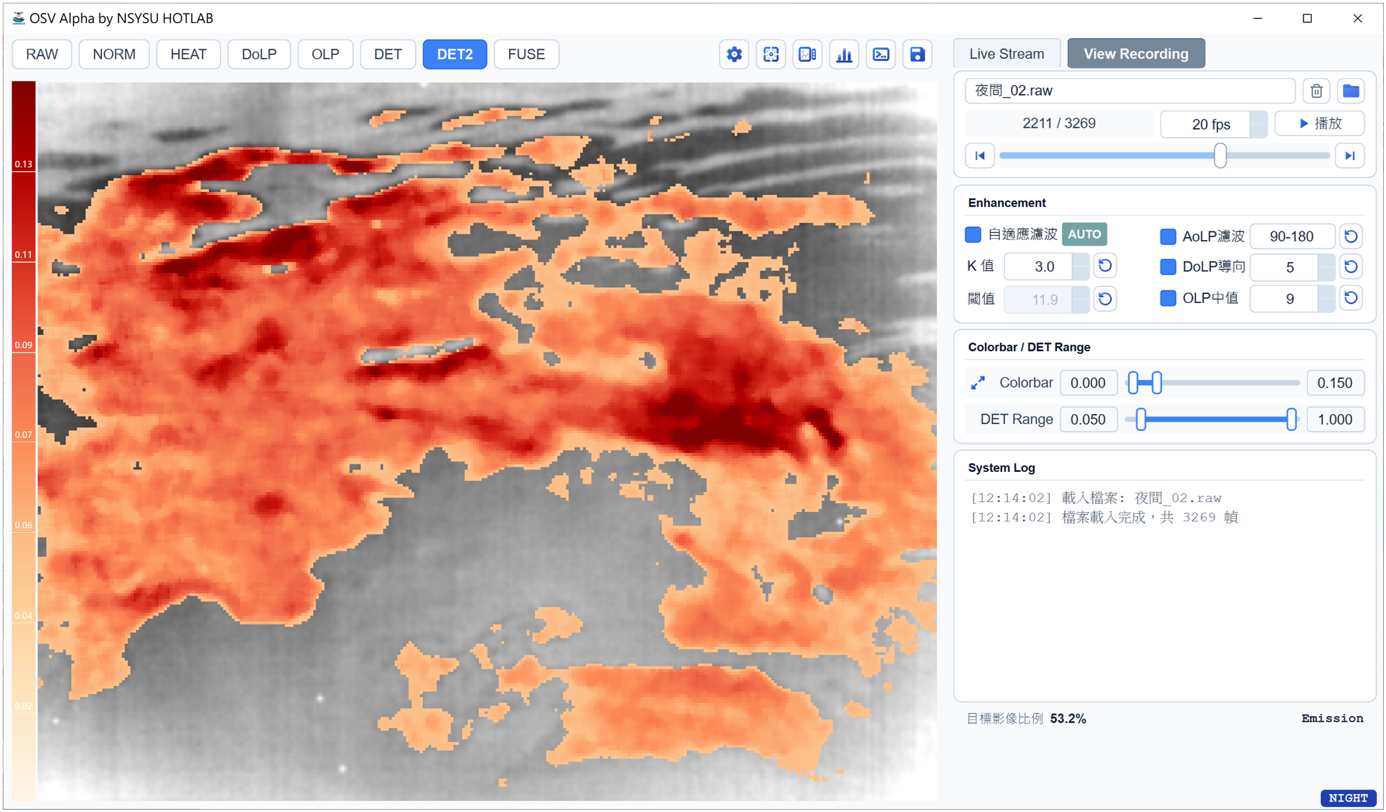This screenshot has width=1386, height=812.
Task: Show the histogram bar chart icon
Action: 845,55
